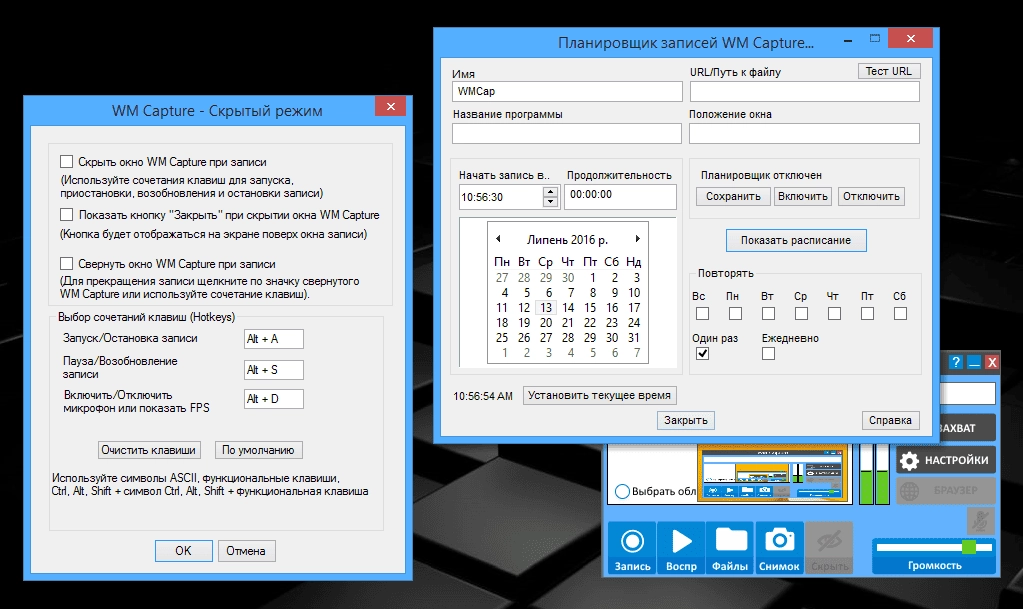Image resolution: width=1023 pixels, height=609 pixels.
Task: Enable 'Скрыть окно WM Capture при записи' checkbox
Action: point(67,161)
